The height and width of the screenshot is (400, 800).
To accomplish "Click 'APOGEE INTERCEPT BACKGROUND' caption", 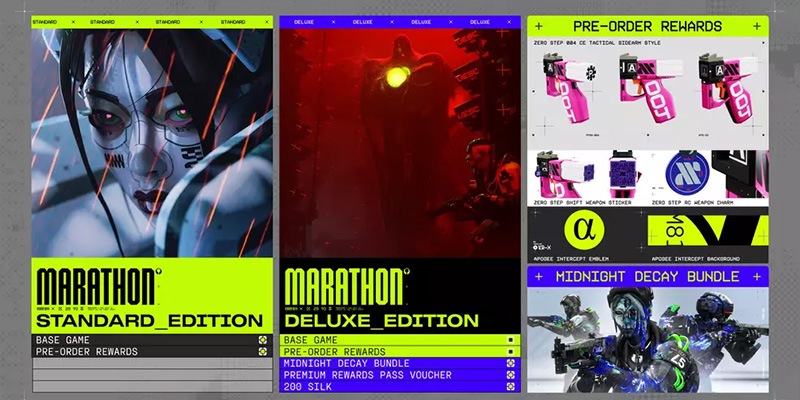I will click(x=695, y=259).
